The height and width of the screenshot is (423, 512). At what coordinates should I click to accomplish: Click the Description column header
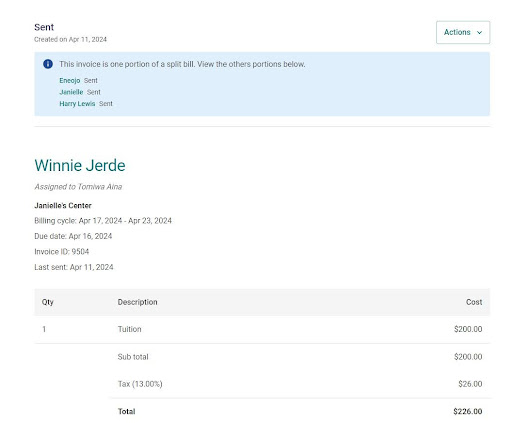coord(137,302)
